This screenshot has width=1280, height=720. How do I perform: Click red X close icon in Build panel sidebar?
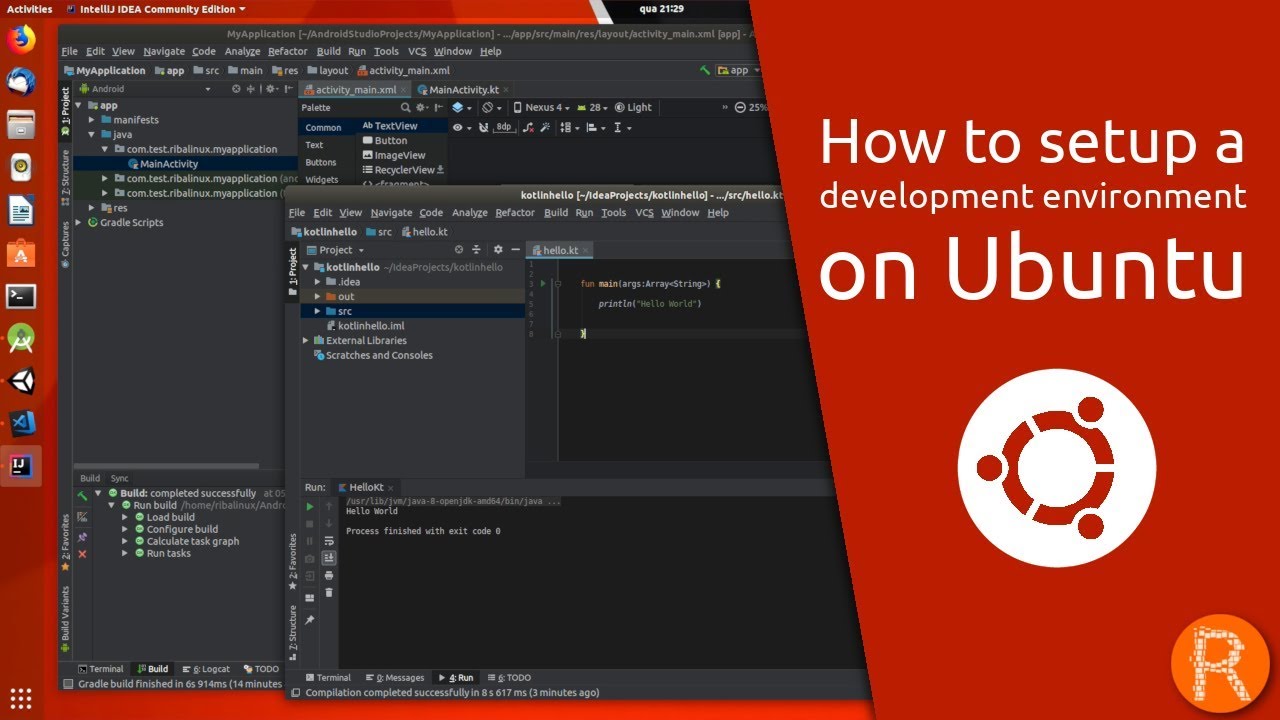coord(83,554)
